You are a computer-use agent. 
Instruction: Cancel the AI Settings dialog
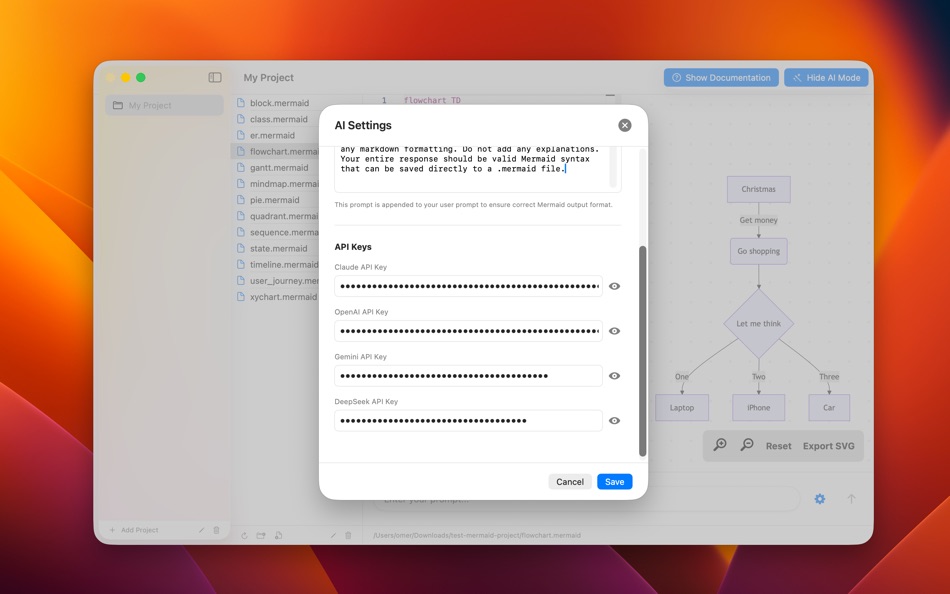pyautogui.click(x=570, y=481)
